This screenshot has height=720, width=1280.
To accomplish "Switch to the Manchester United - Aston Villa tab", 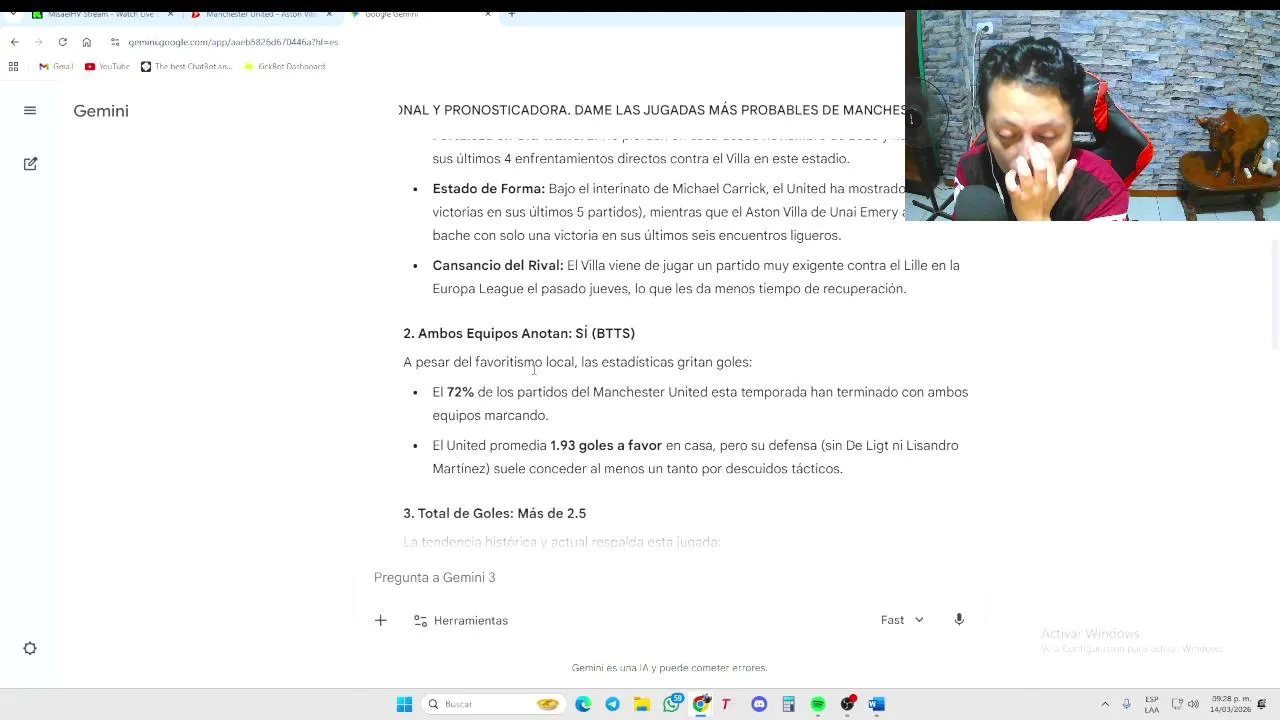I will 260,15.
